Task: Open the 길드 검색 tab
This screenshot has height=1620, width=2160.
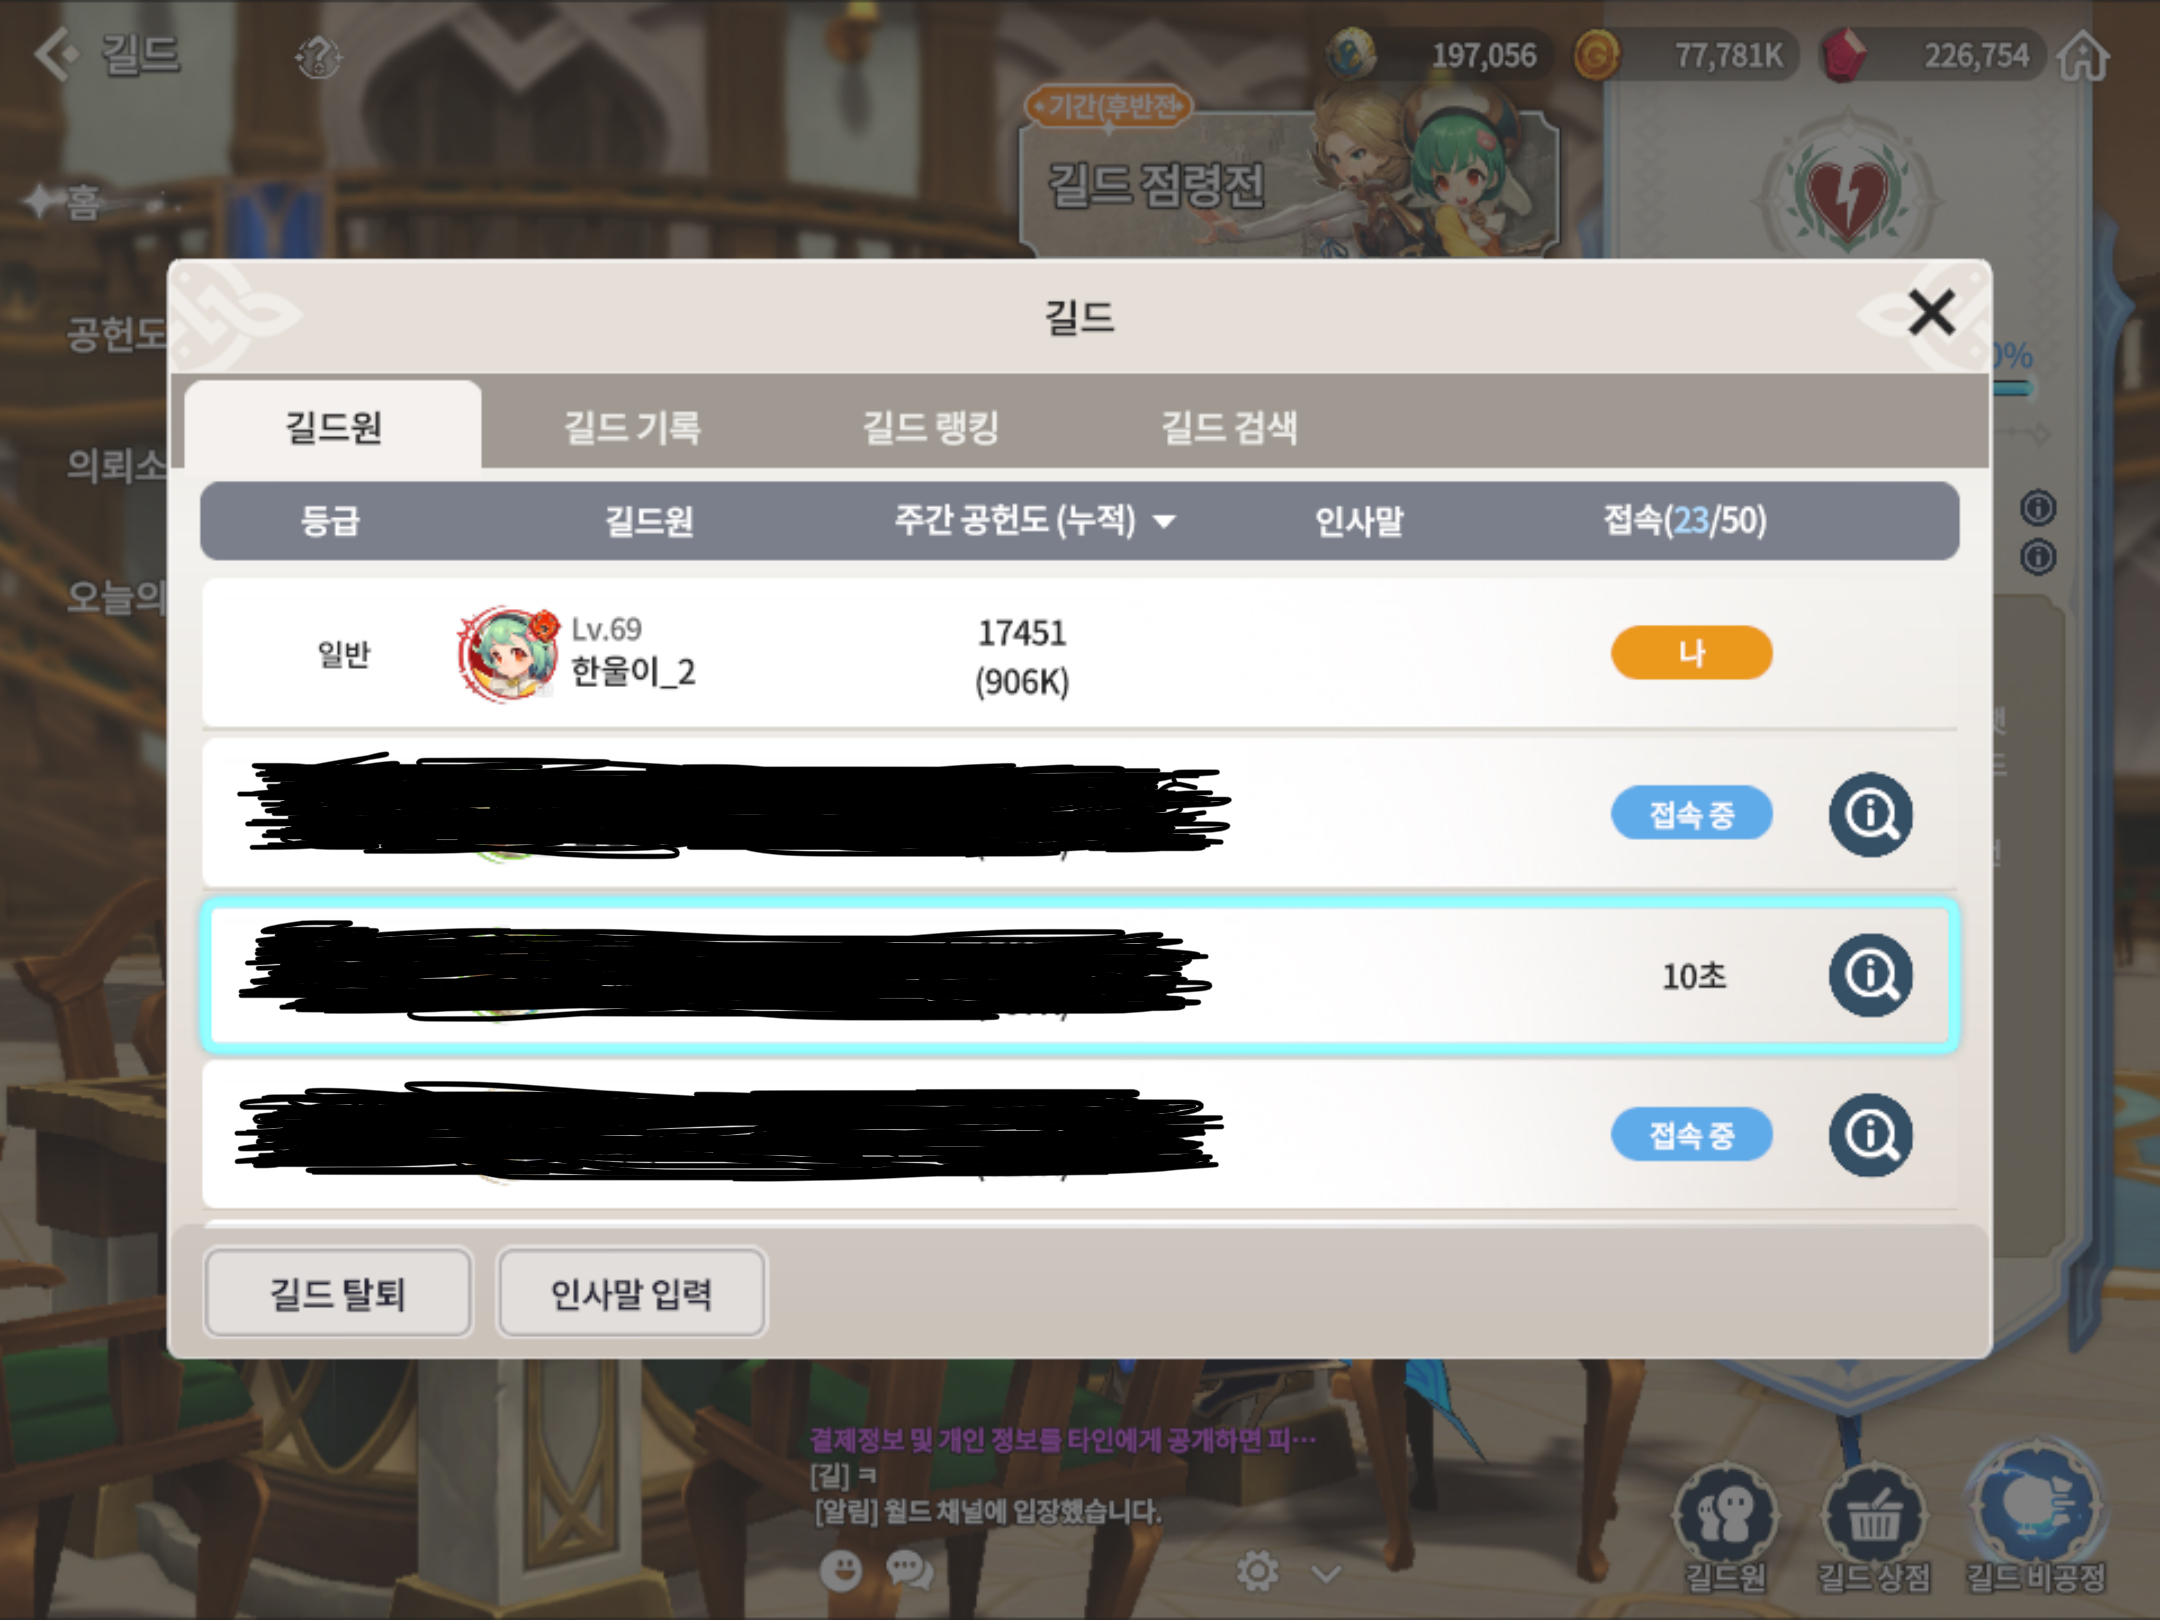Action: pyautogui.click(x=1229, y=427)
